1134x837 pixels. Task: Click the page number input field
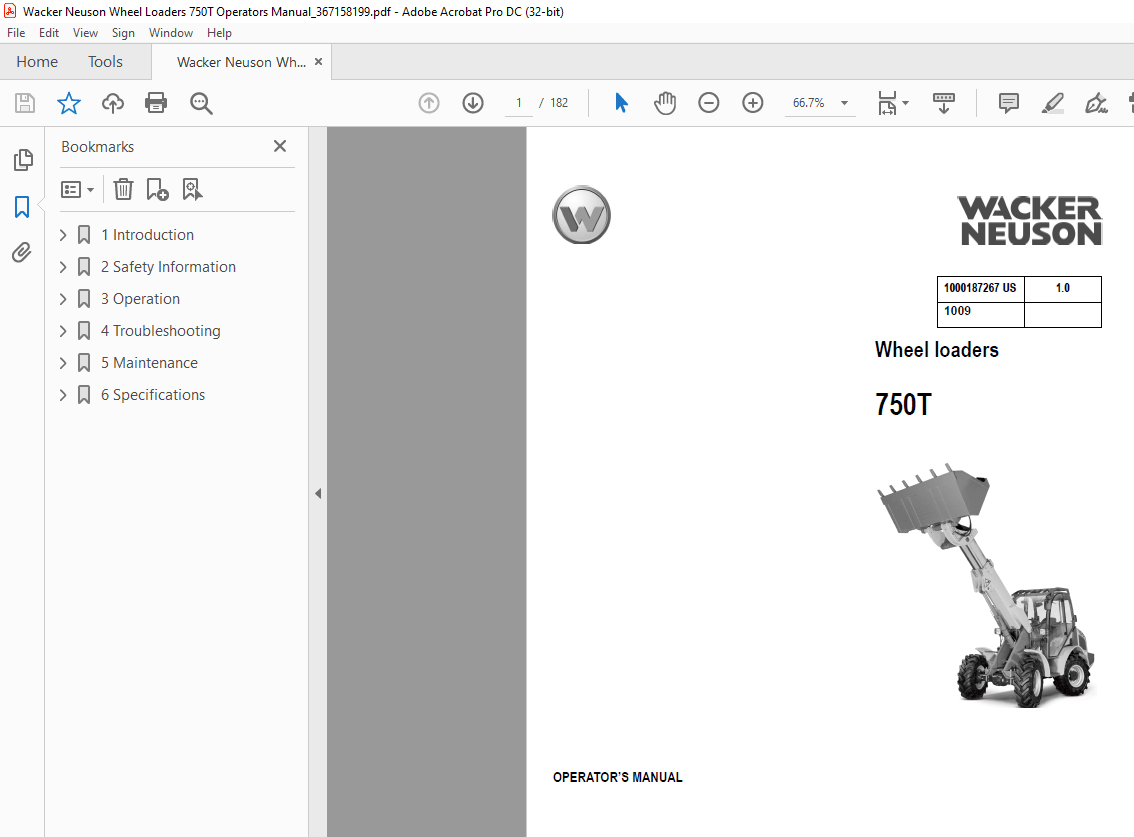coord(518,102)
